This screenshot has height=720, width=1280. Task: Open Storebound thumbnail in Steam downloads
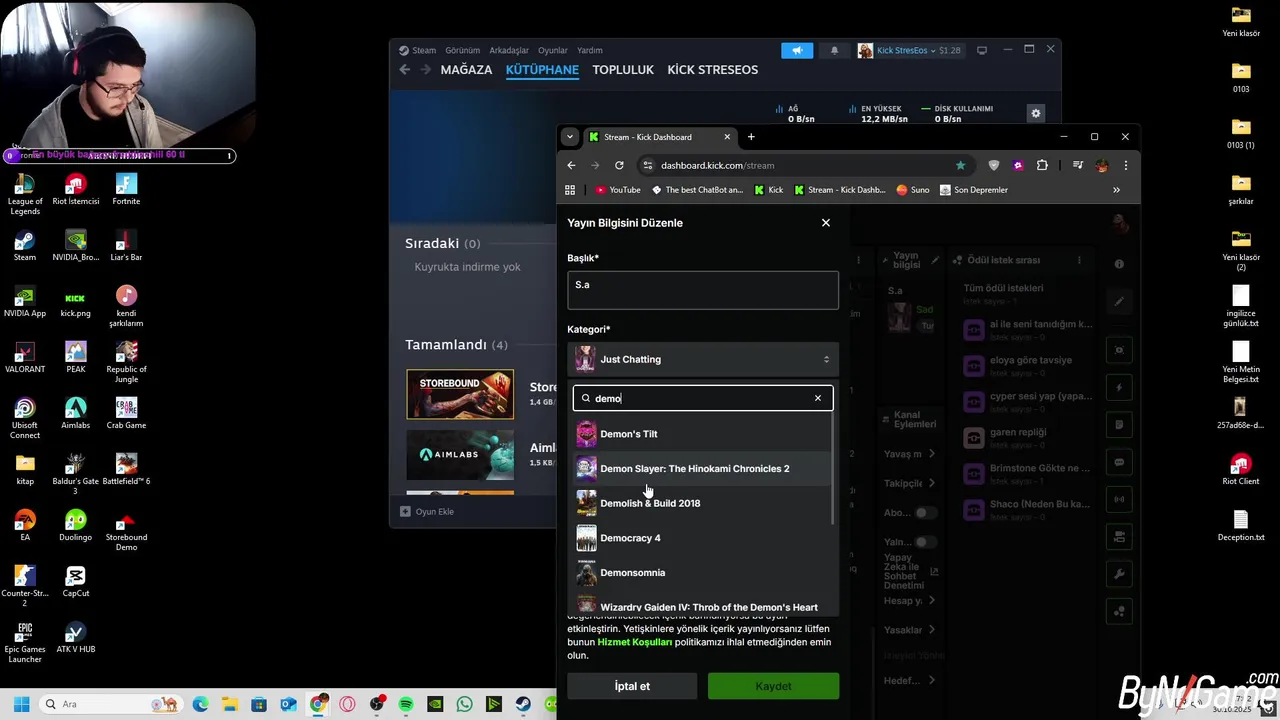click(460, 394)
